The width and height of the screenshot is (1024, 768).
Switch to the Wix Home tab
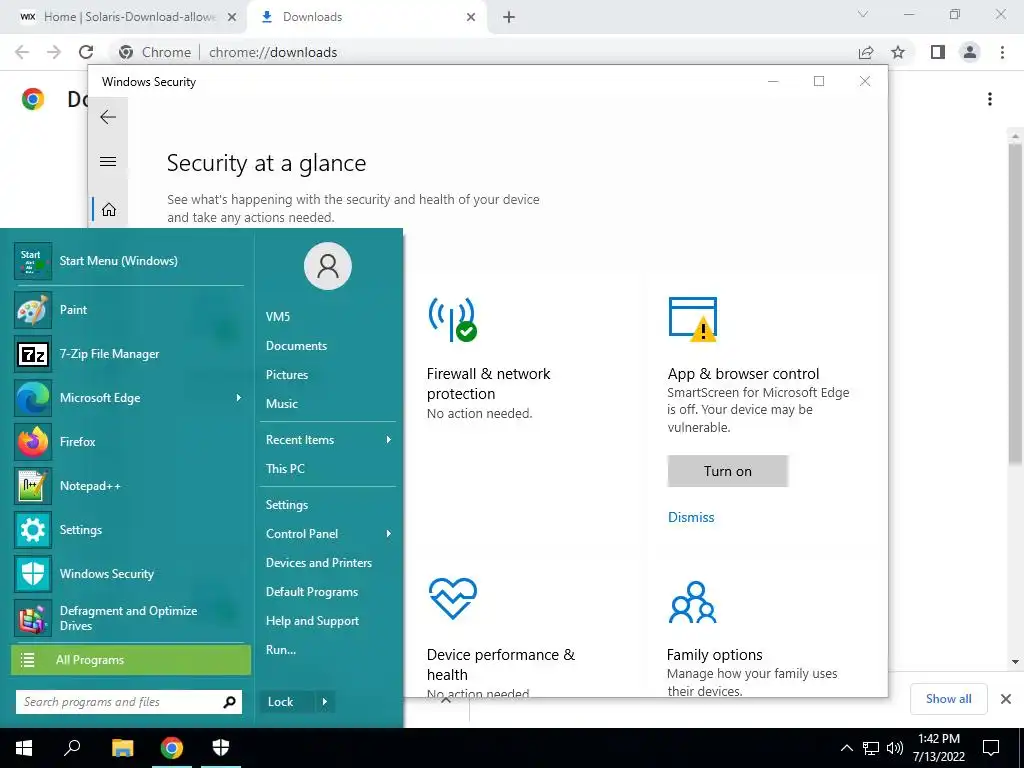pos(124,17)
